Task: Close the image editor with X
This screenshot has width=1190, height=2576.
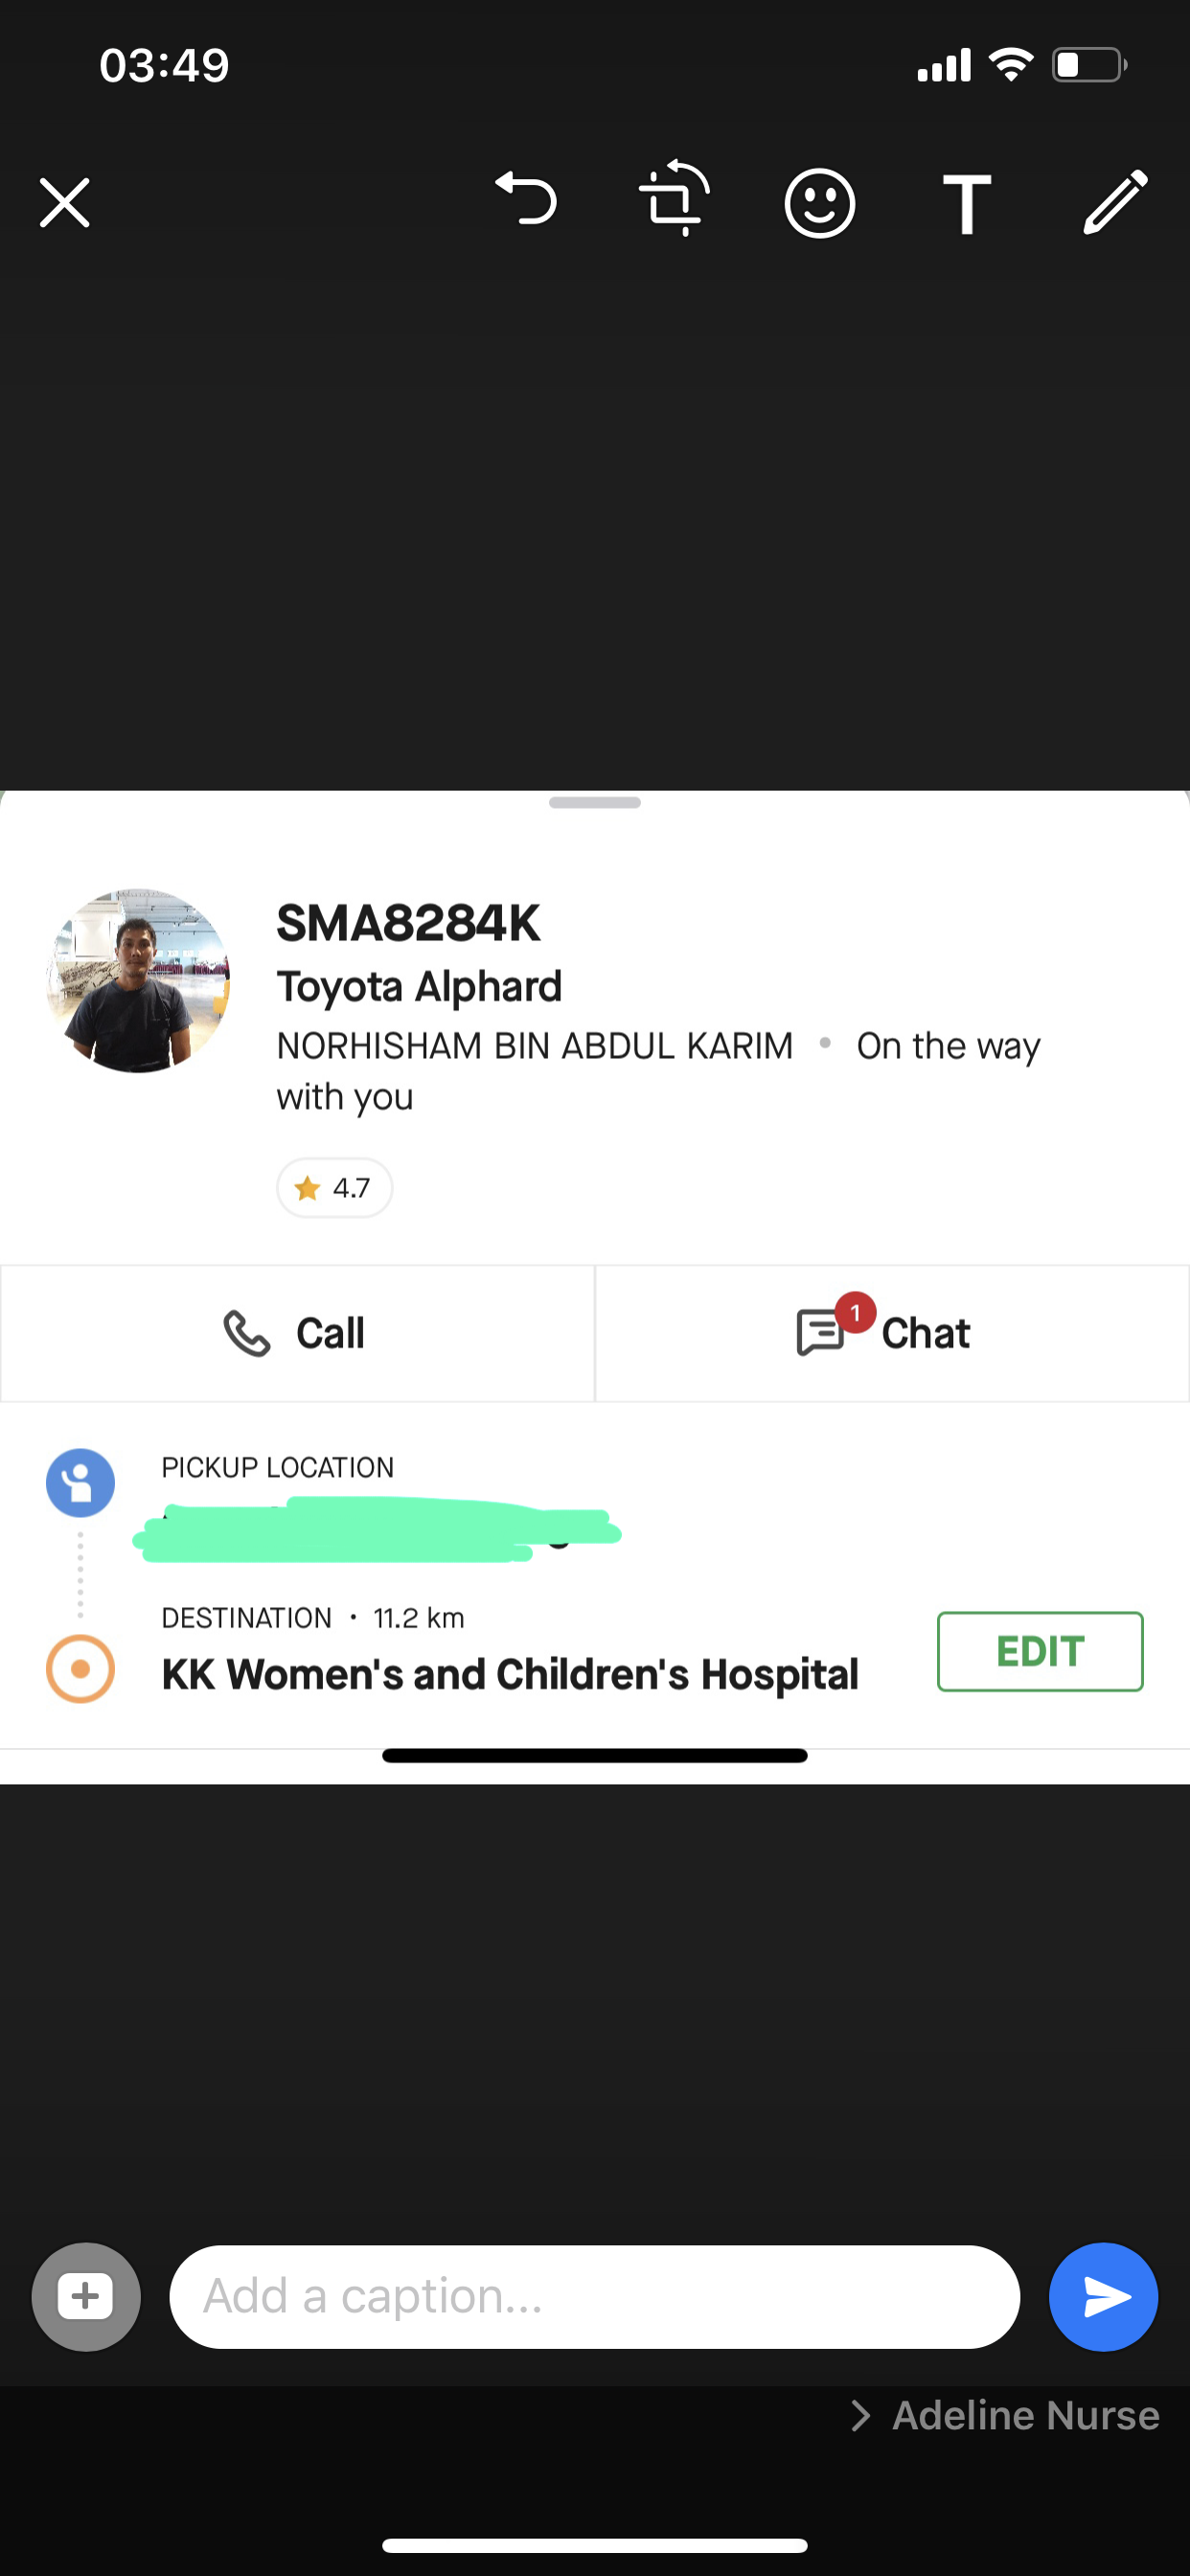Action: pyautogui.click(x=65, y=203)
